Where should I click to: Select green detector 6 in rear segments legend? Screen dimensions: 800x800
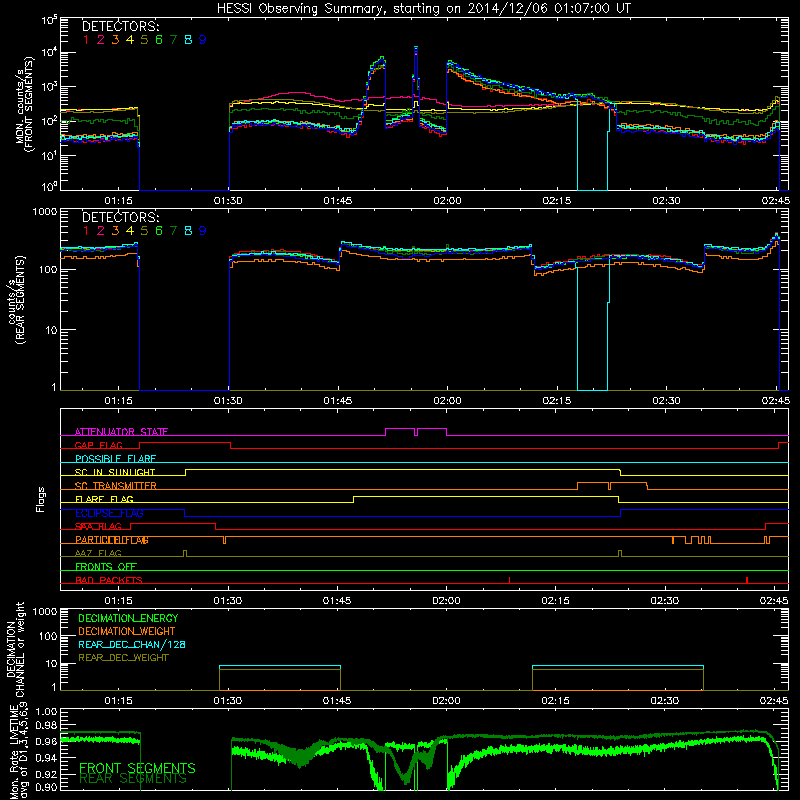pos(159,231)
